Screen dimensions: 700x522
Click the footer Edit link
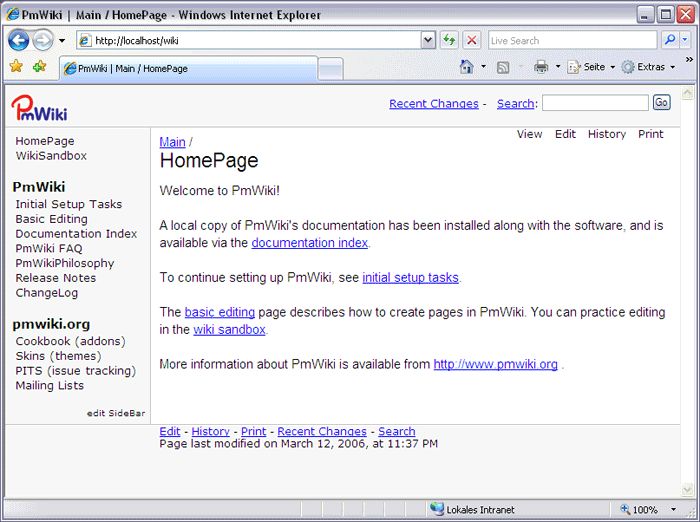pos(170,431)
